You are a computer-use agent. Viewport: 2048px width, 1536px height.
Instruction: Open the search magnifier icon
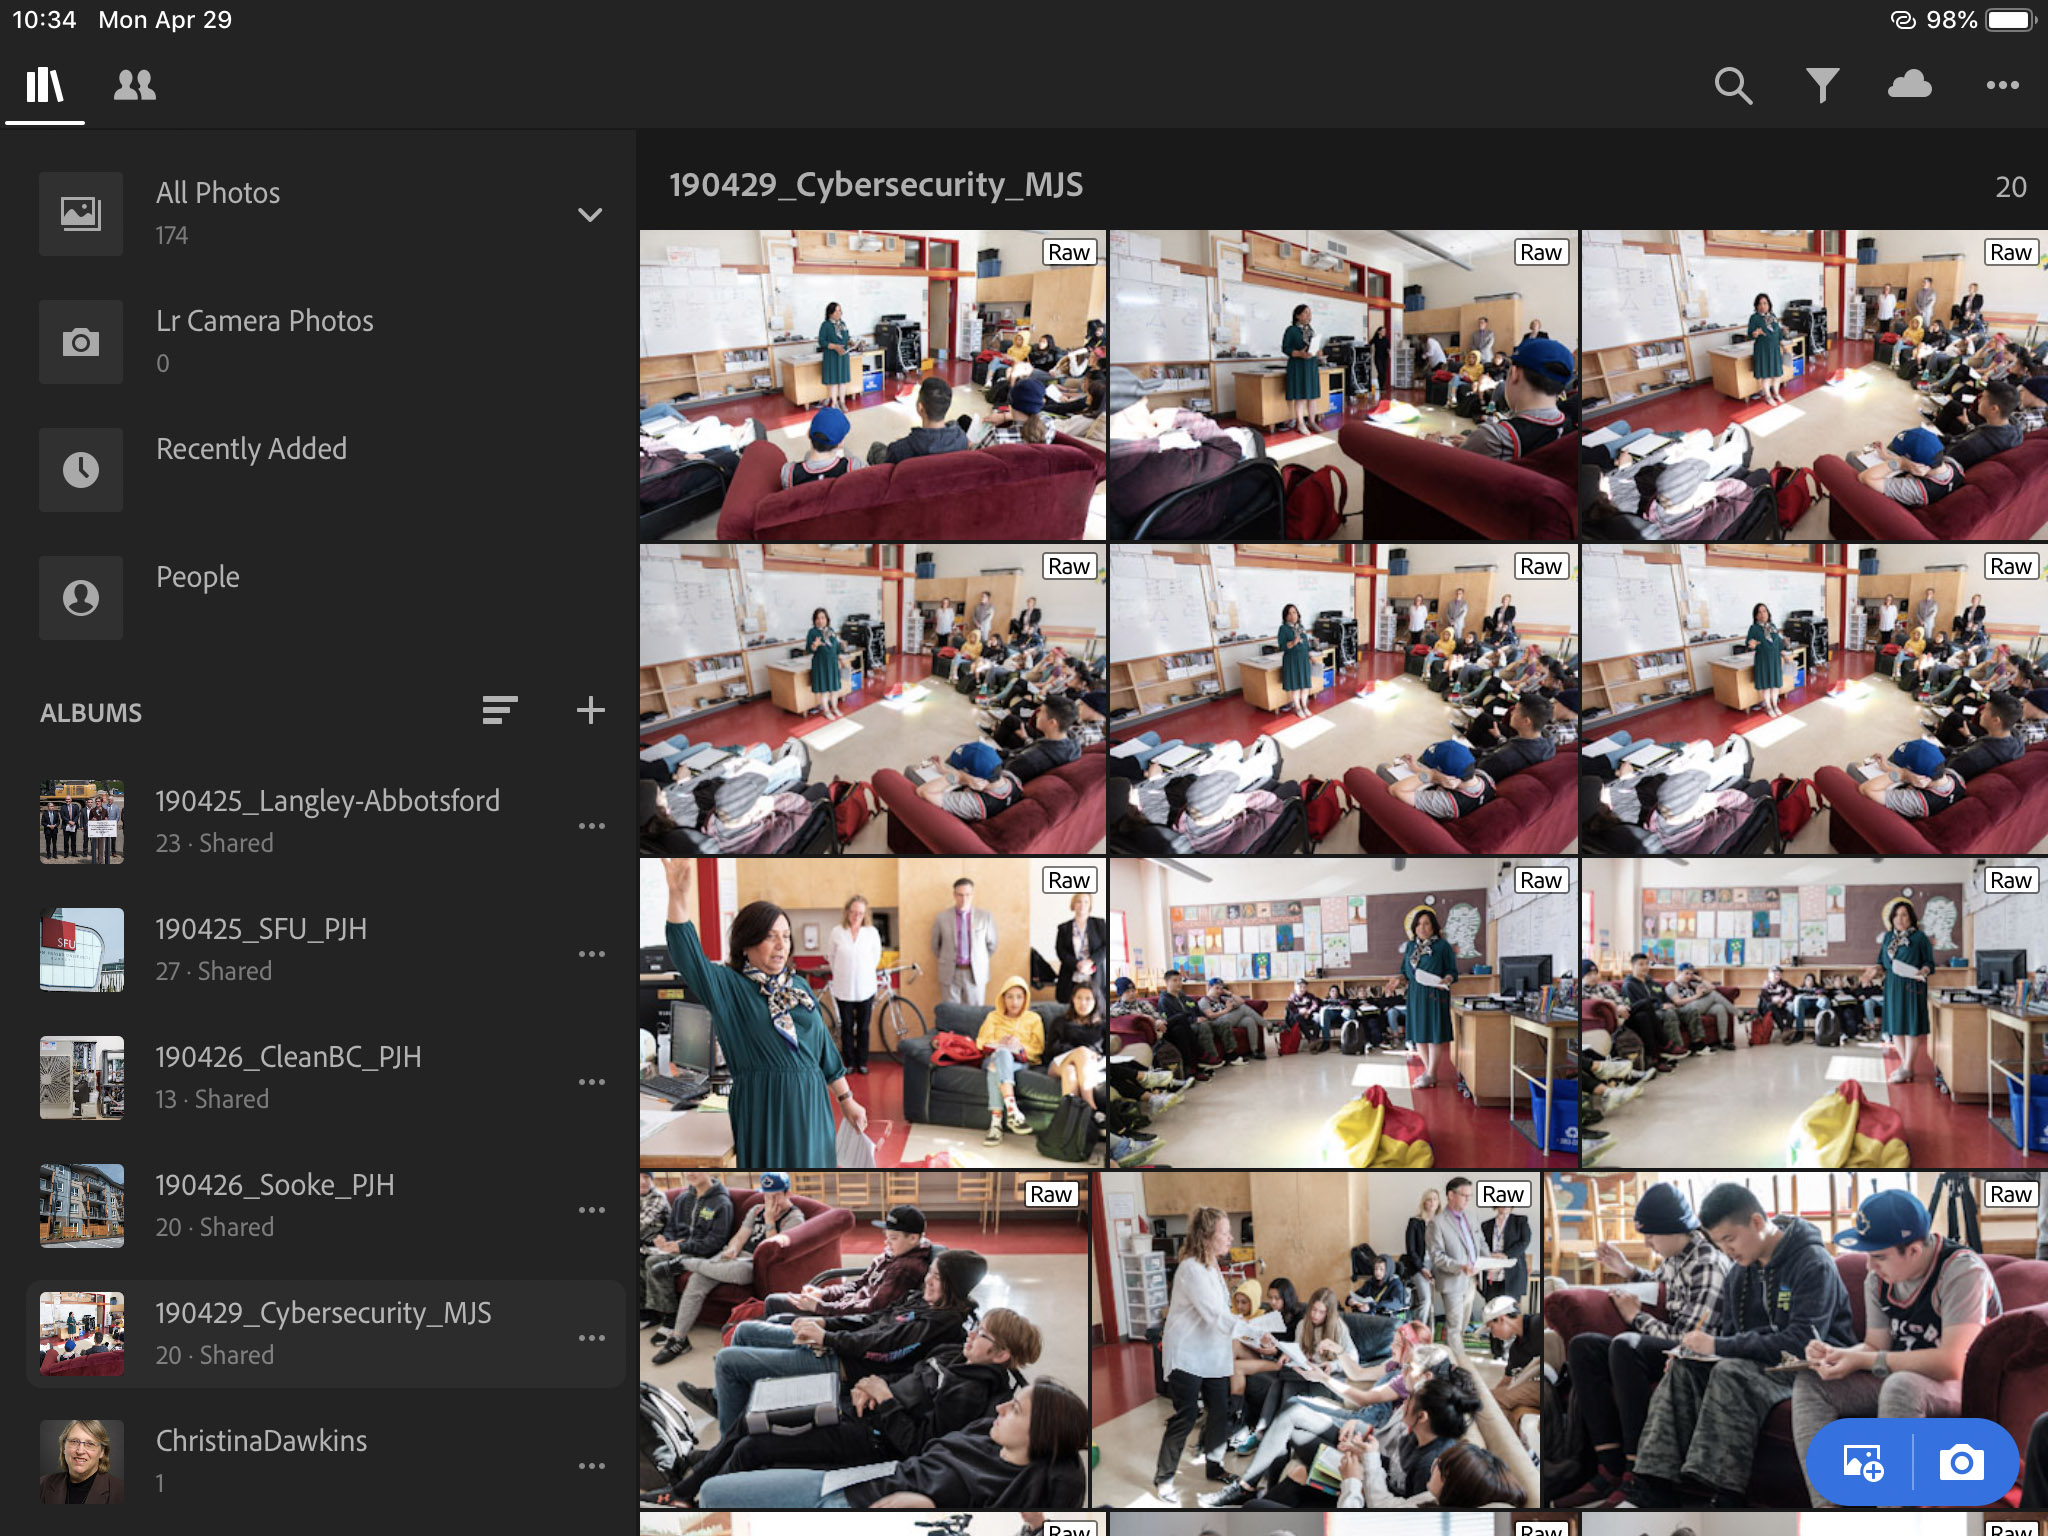pos(1733,86)
